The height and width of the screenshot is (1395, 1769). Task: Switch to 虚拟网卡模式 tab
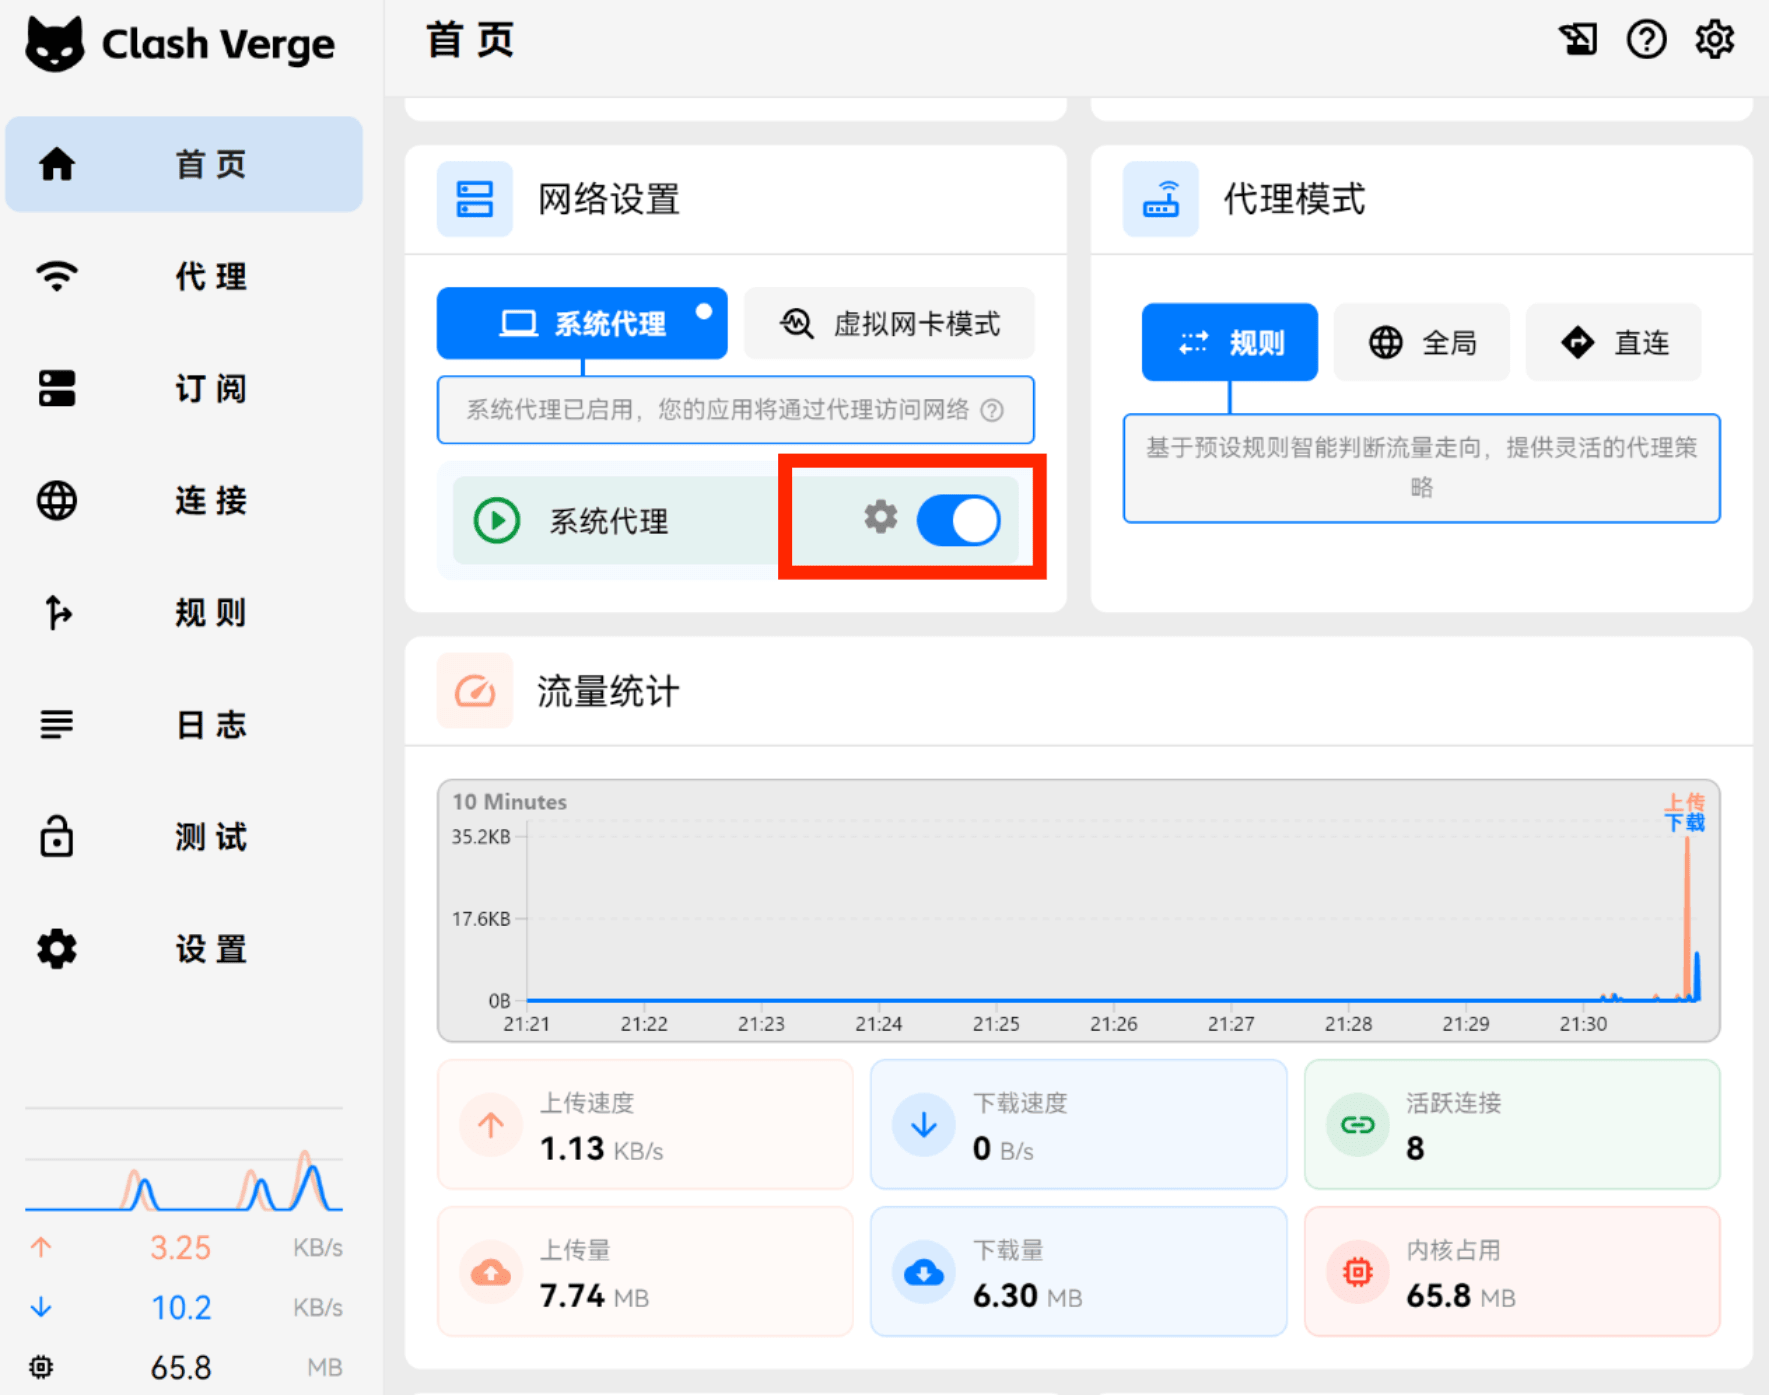pyautogui.click(x=889, y=323)
